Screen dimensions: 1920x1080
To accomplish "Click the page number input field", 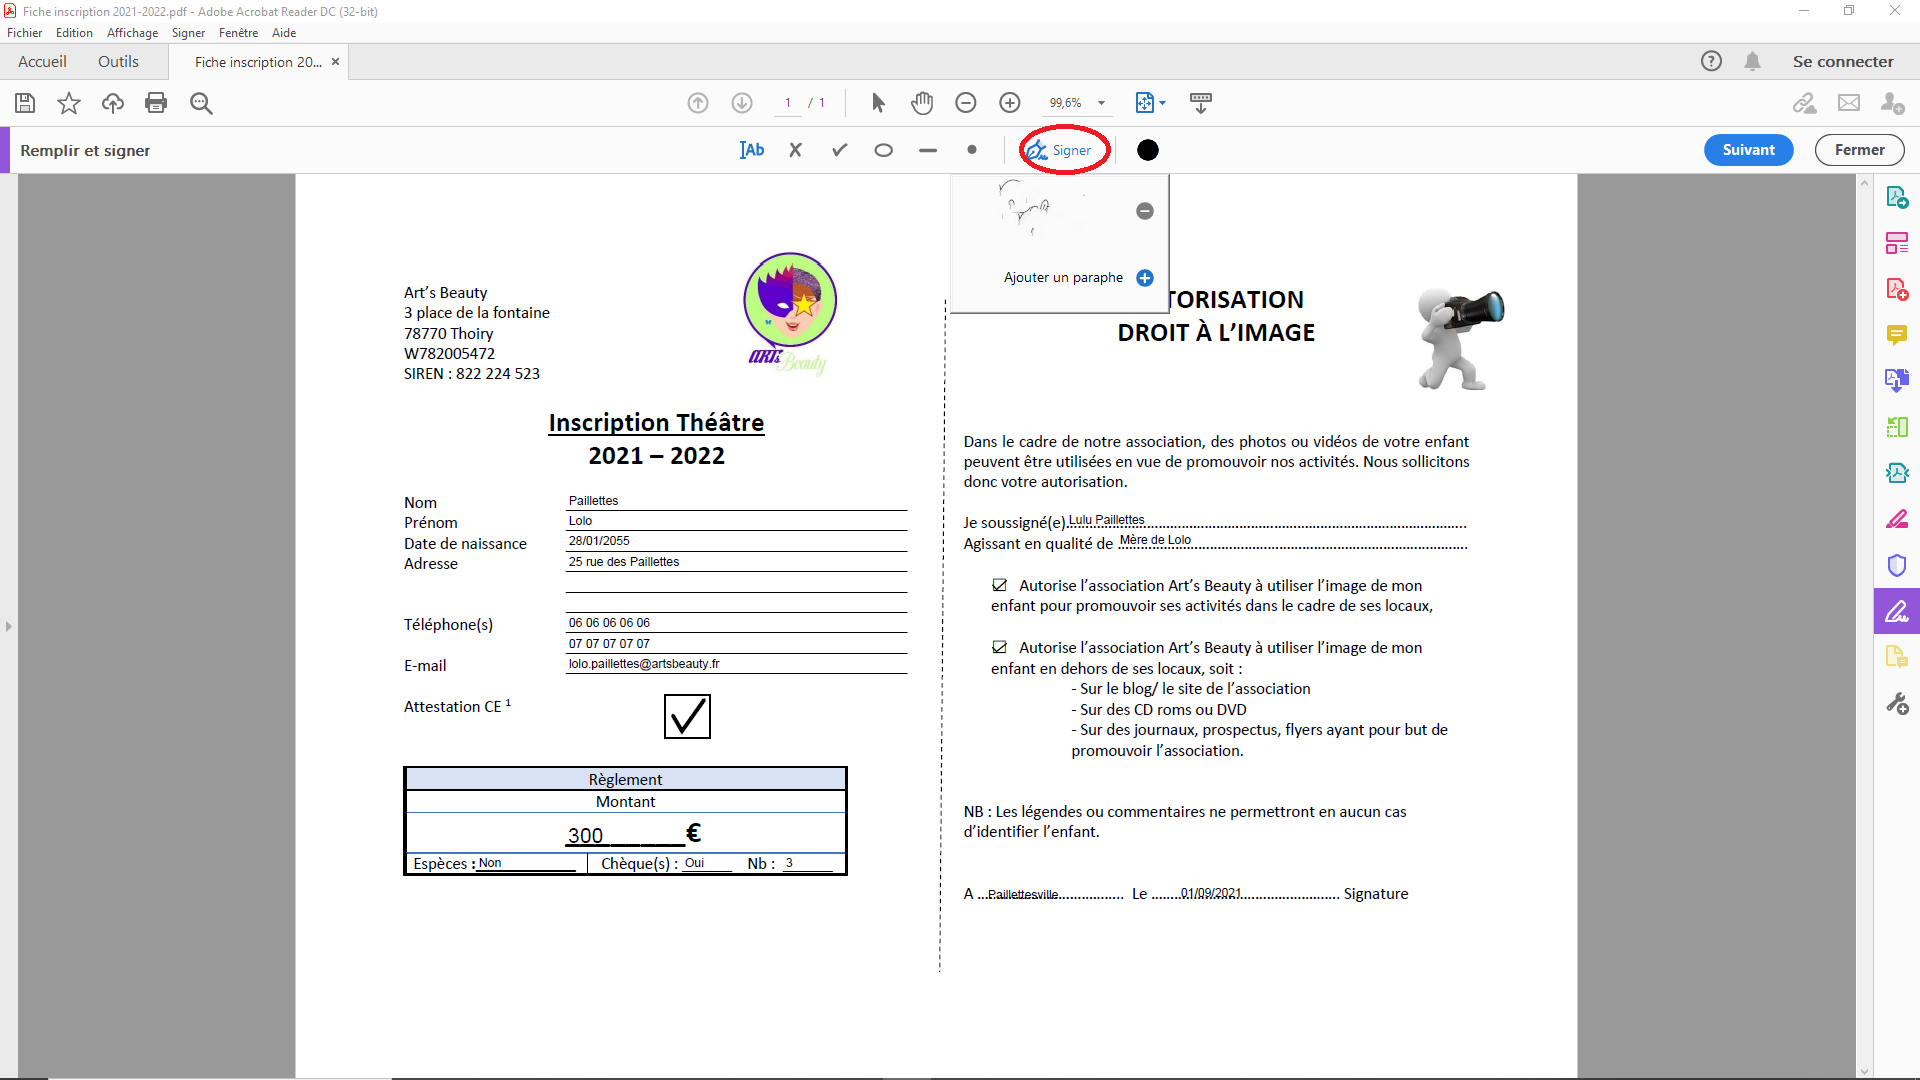I will (x=788, y=103).
